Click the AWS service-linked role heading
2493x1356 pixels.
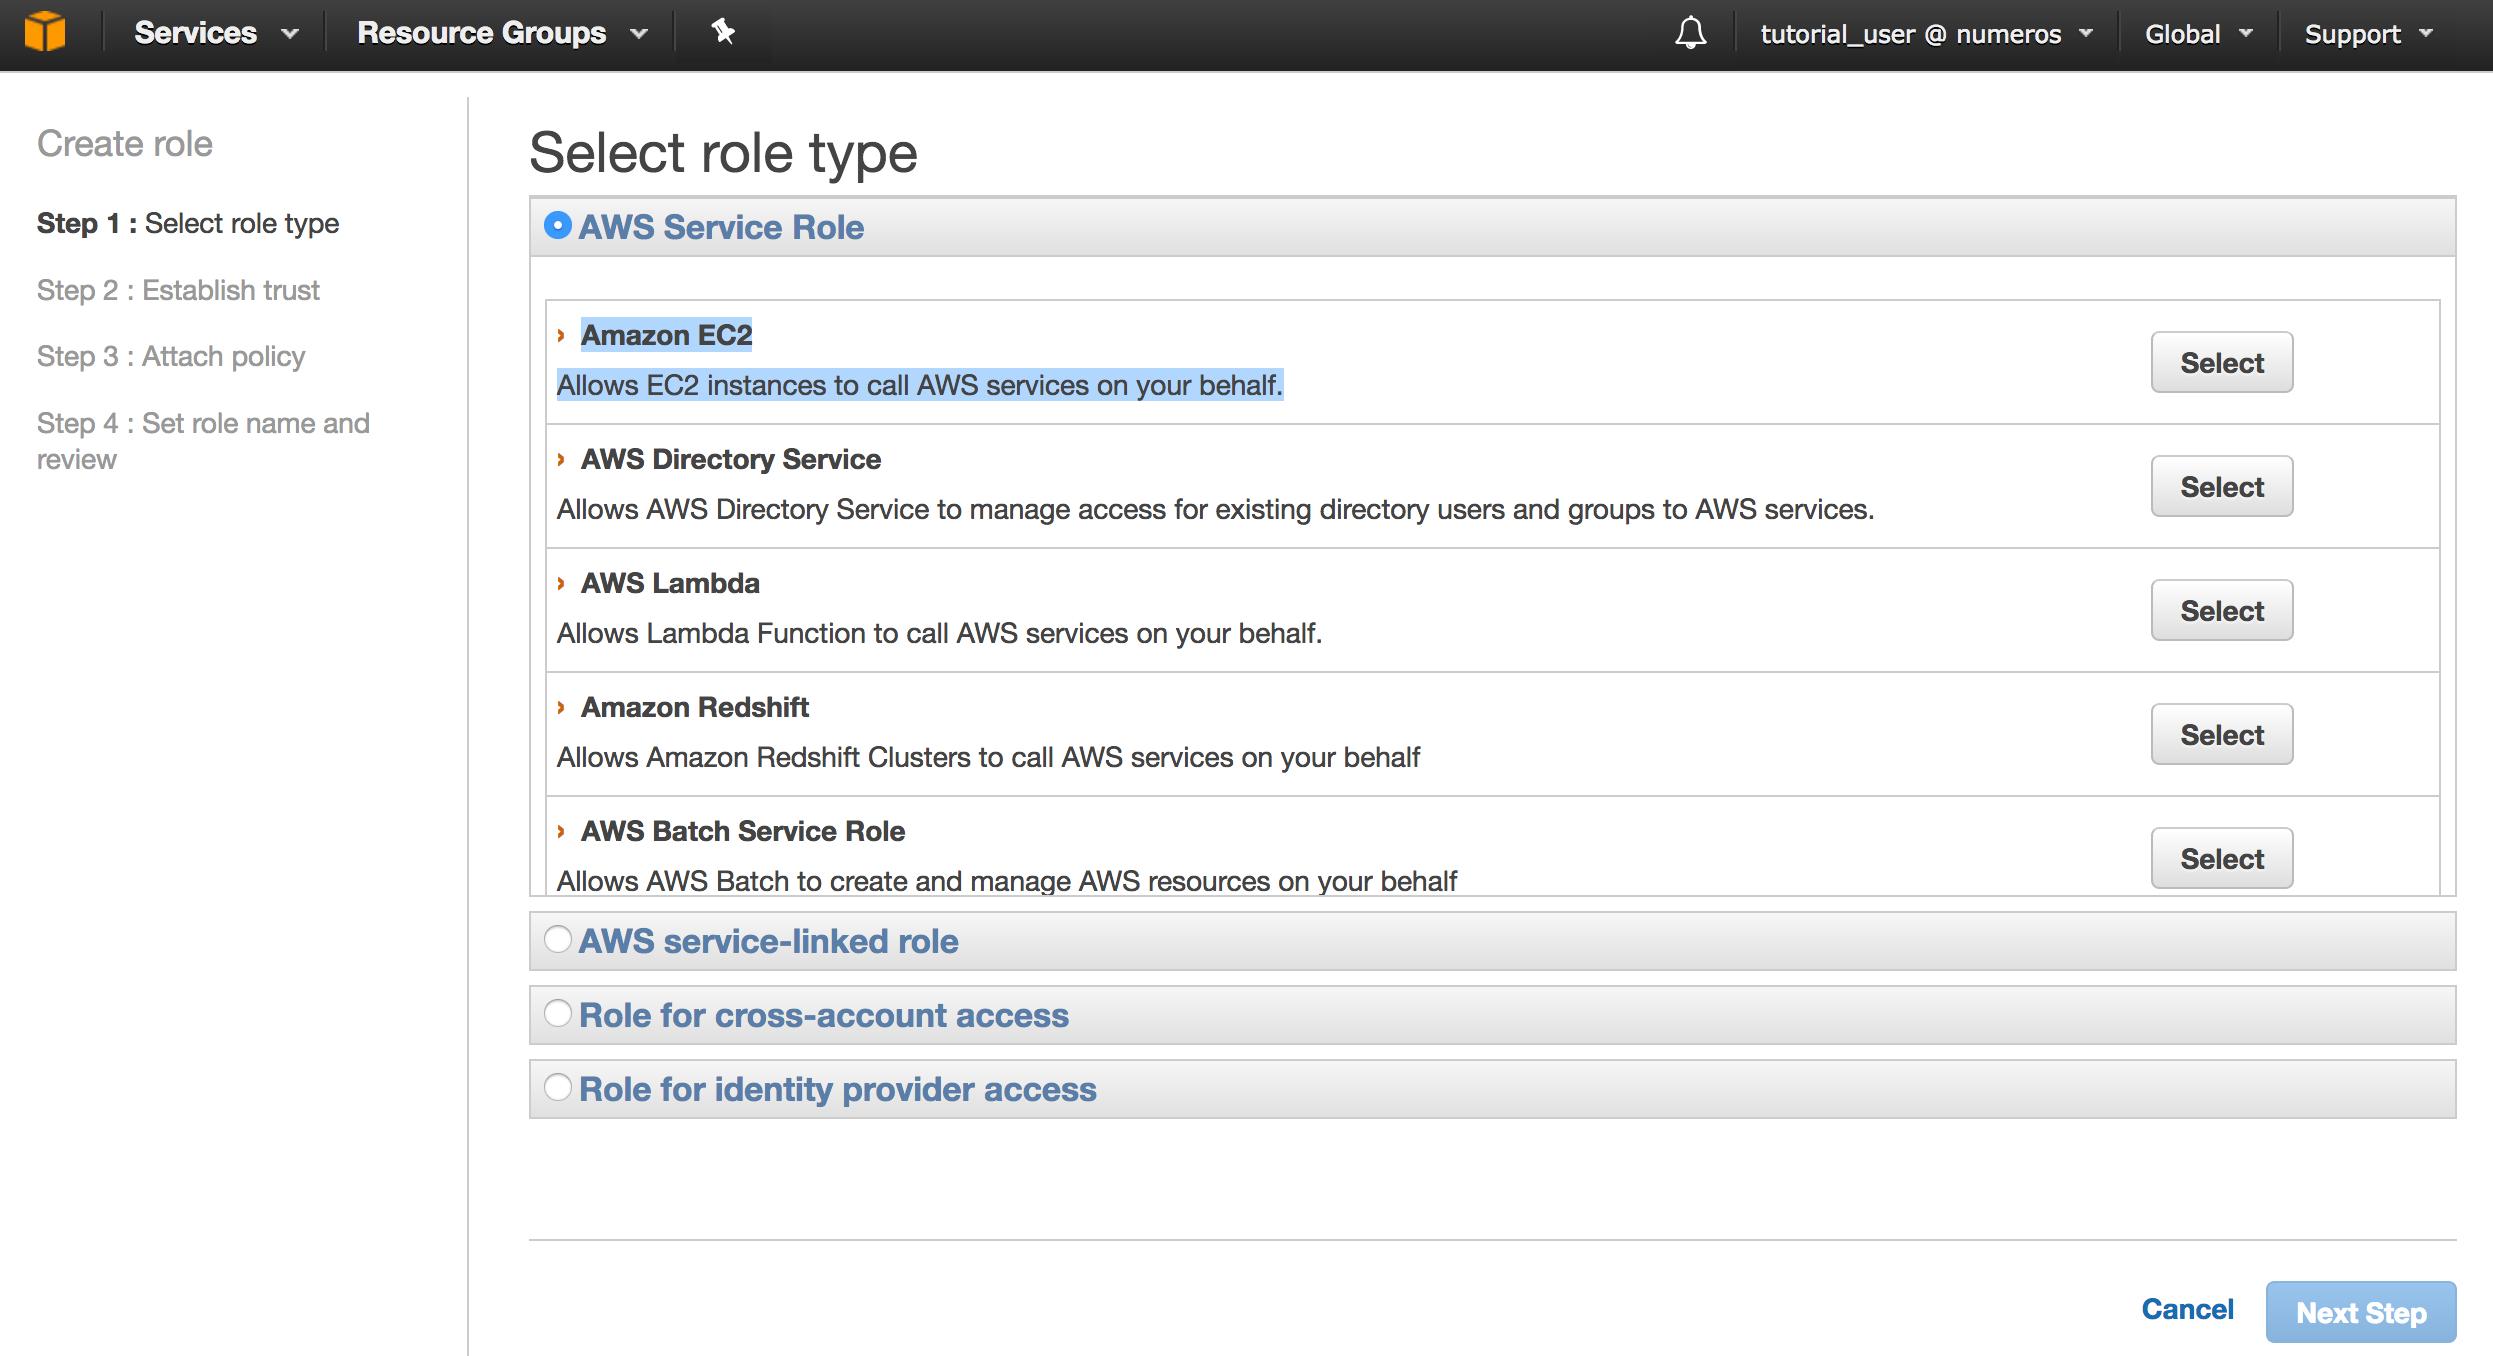pos(768,941)
